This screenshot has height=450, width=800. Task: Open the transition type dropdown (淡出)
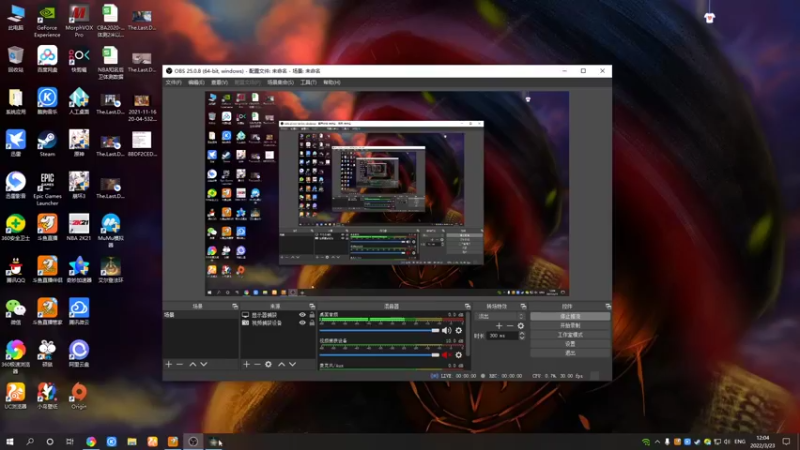(501, 316)
